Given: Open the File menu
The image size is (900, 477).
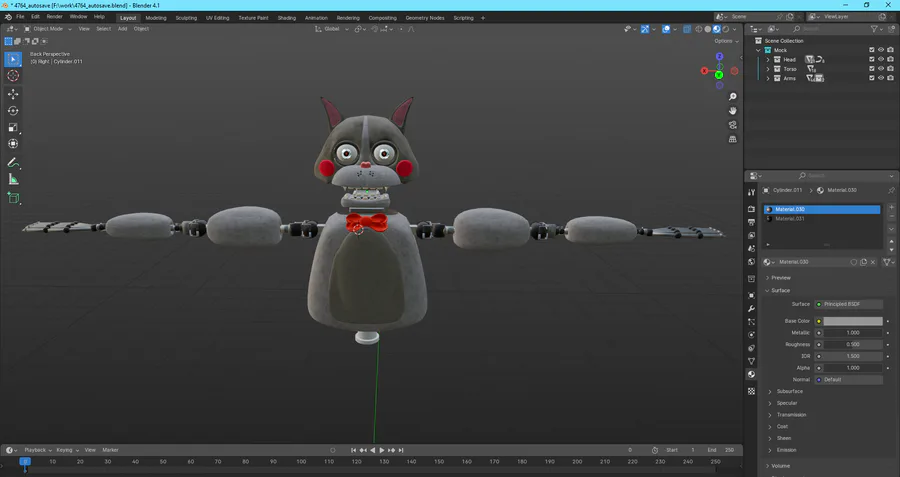Looking at the screenshot, I should coord(20,17).
